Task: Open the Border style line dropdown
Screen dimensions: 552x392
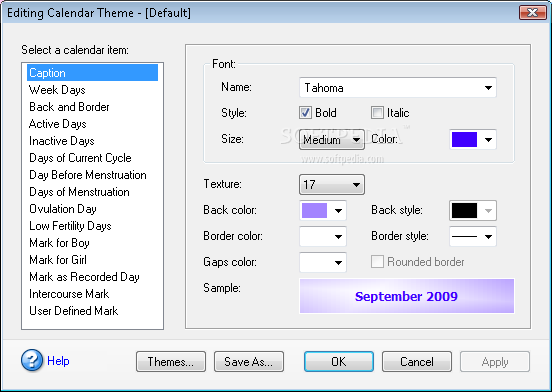Action: 473,236
